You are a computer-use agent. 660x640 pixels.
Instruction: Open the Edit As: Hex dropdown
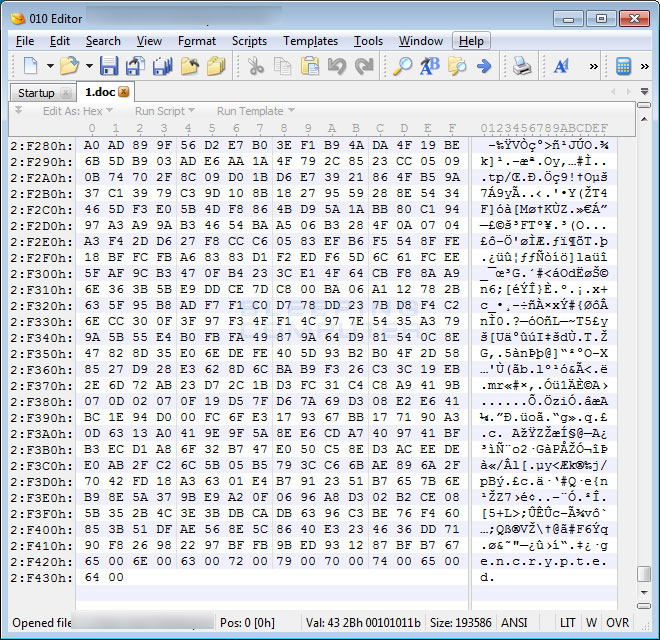click(77, 111)
